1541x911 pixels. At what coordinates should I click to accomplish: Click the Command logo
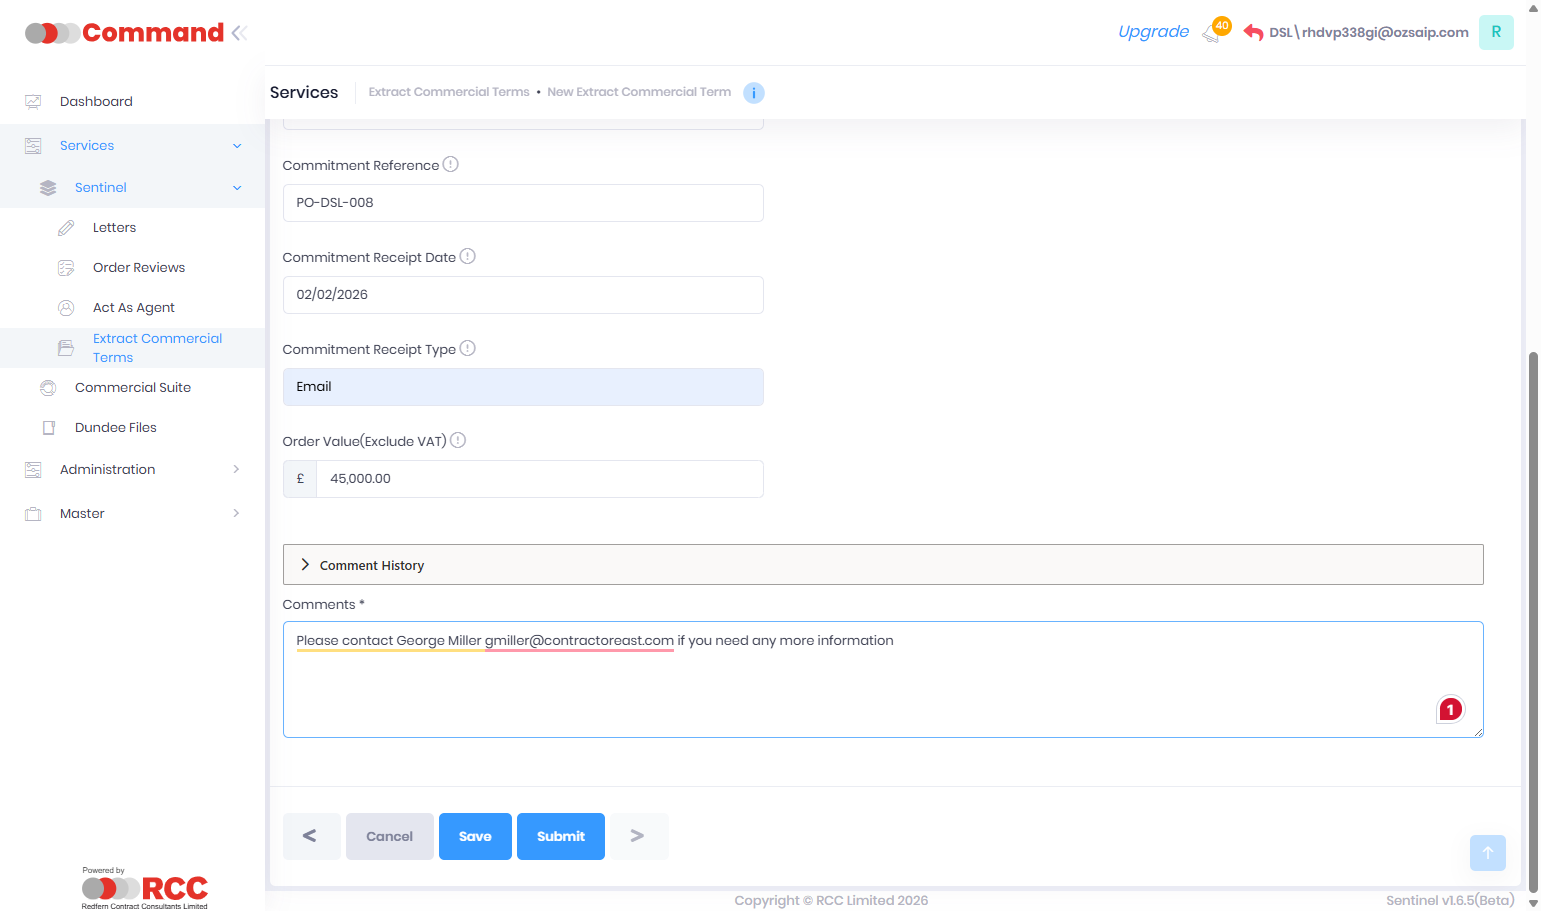pos(125,33)
